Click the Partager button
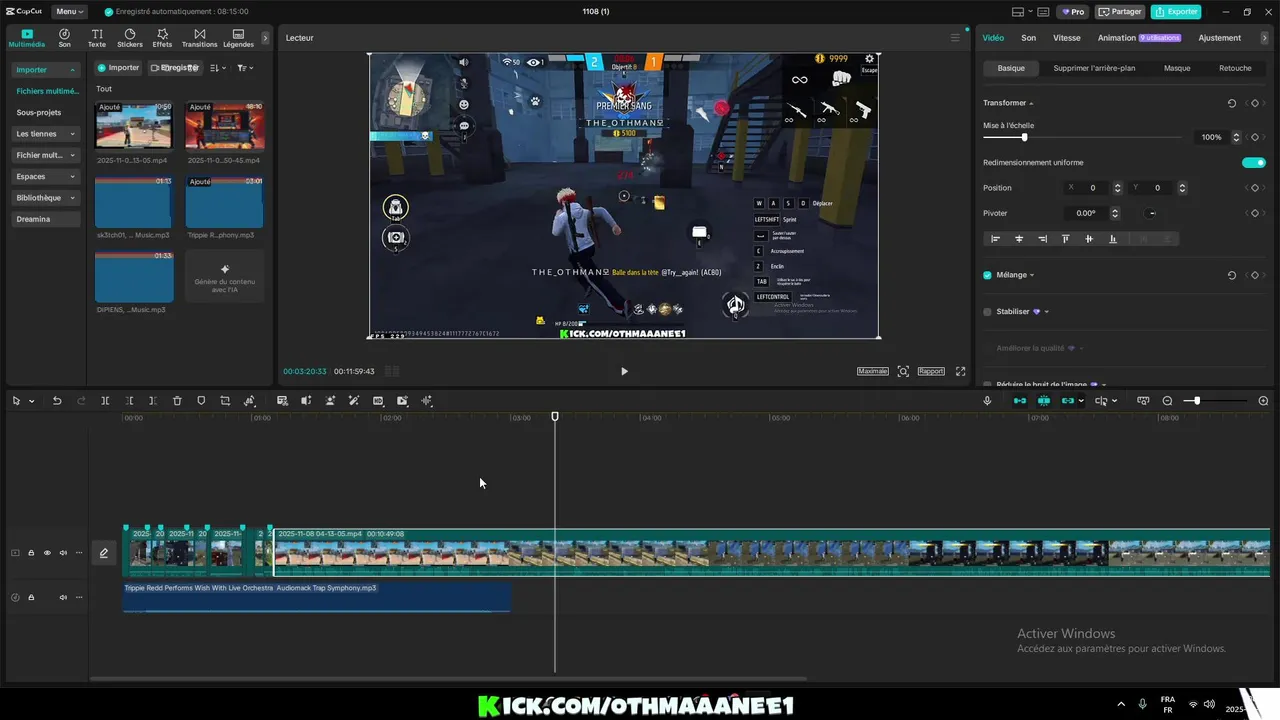The width and height of the screenshot is (1280, 720). [x=1120, y=12]
